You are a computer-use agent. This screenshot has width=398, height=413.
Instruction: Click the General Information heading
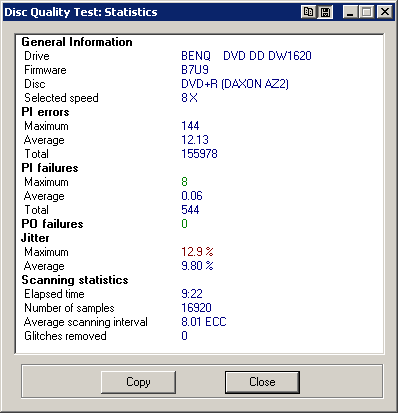(x=77, y=42)
